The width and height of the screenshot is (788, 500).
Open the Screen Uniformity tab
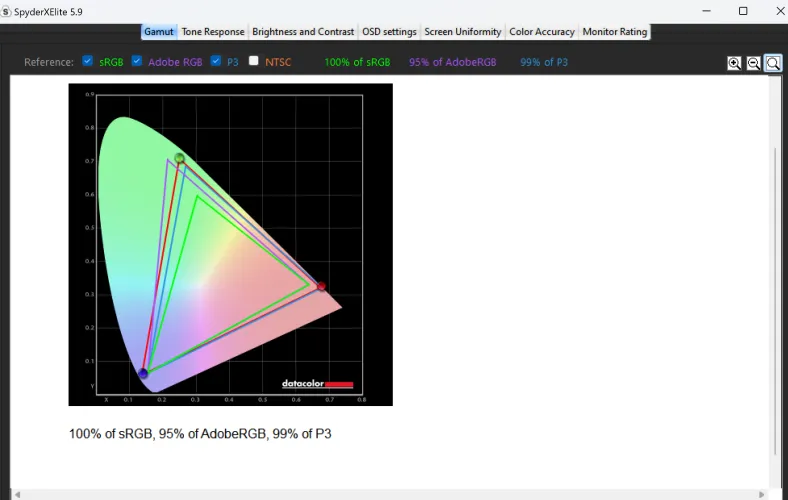(462, 32)
